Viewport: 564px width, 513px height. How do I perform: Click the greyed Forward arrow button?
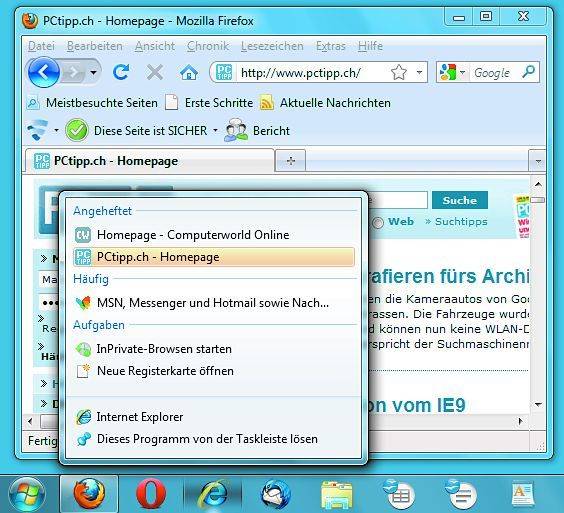point(74,73)
